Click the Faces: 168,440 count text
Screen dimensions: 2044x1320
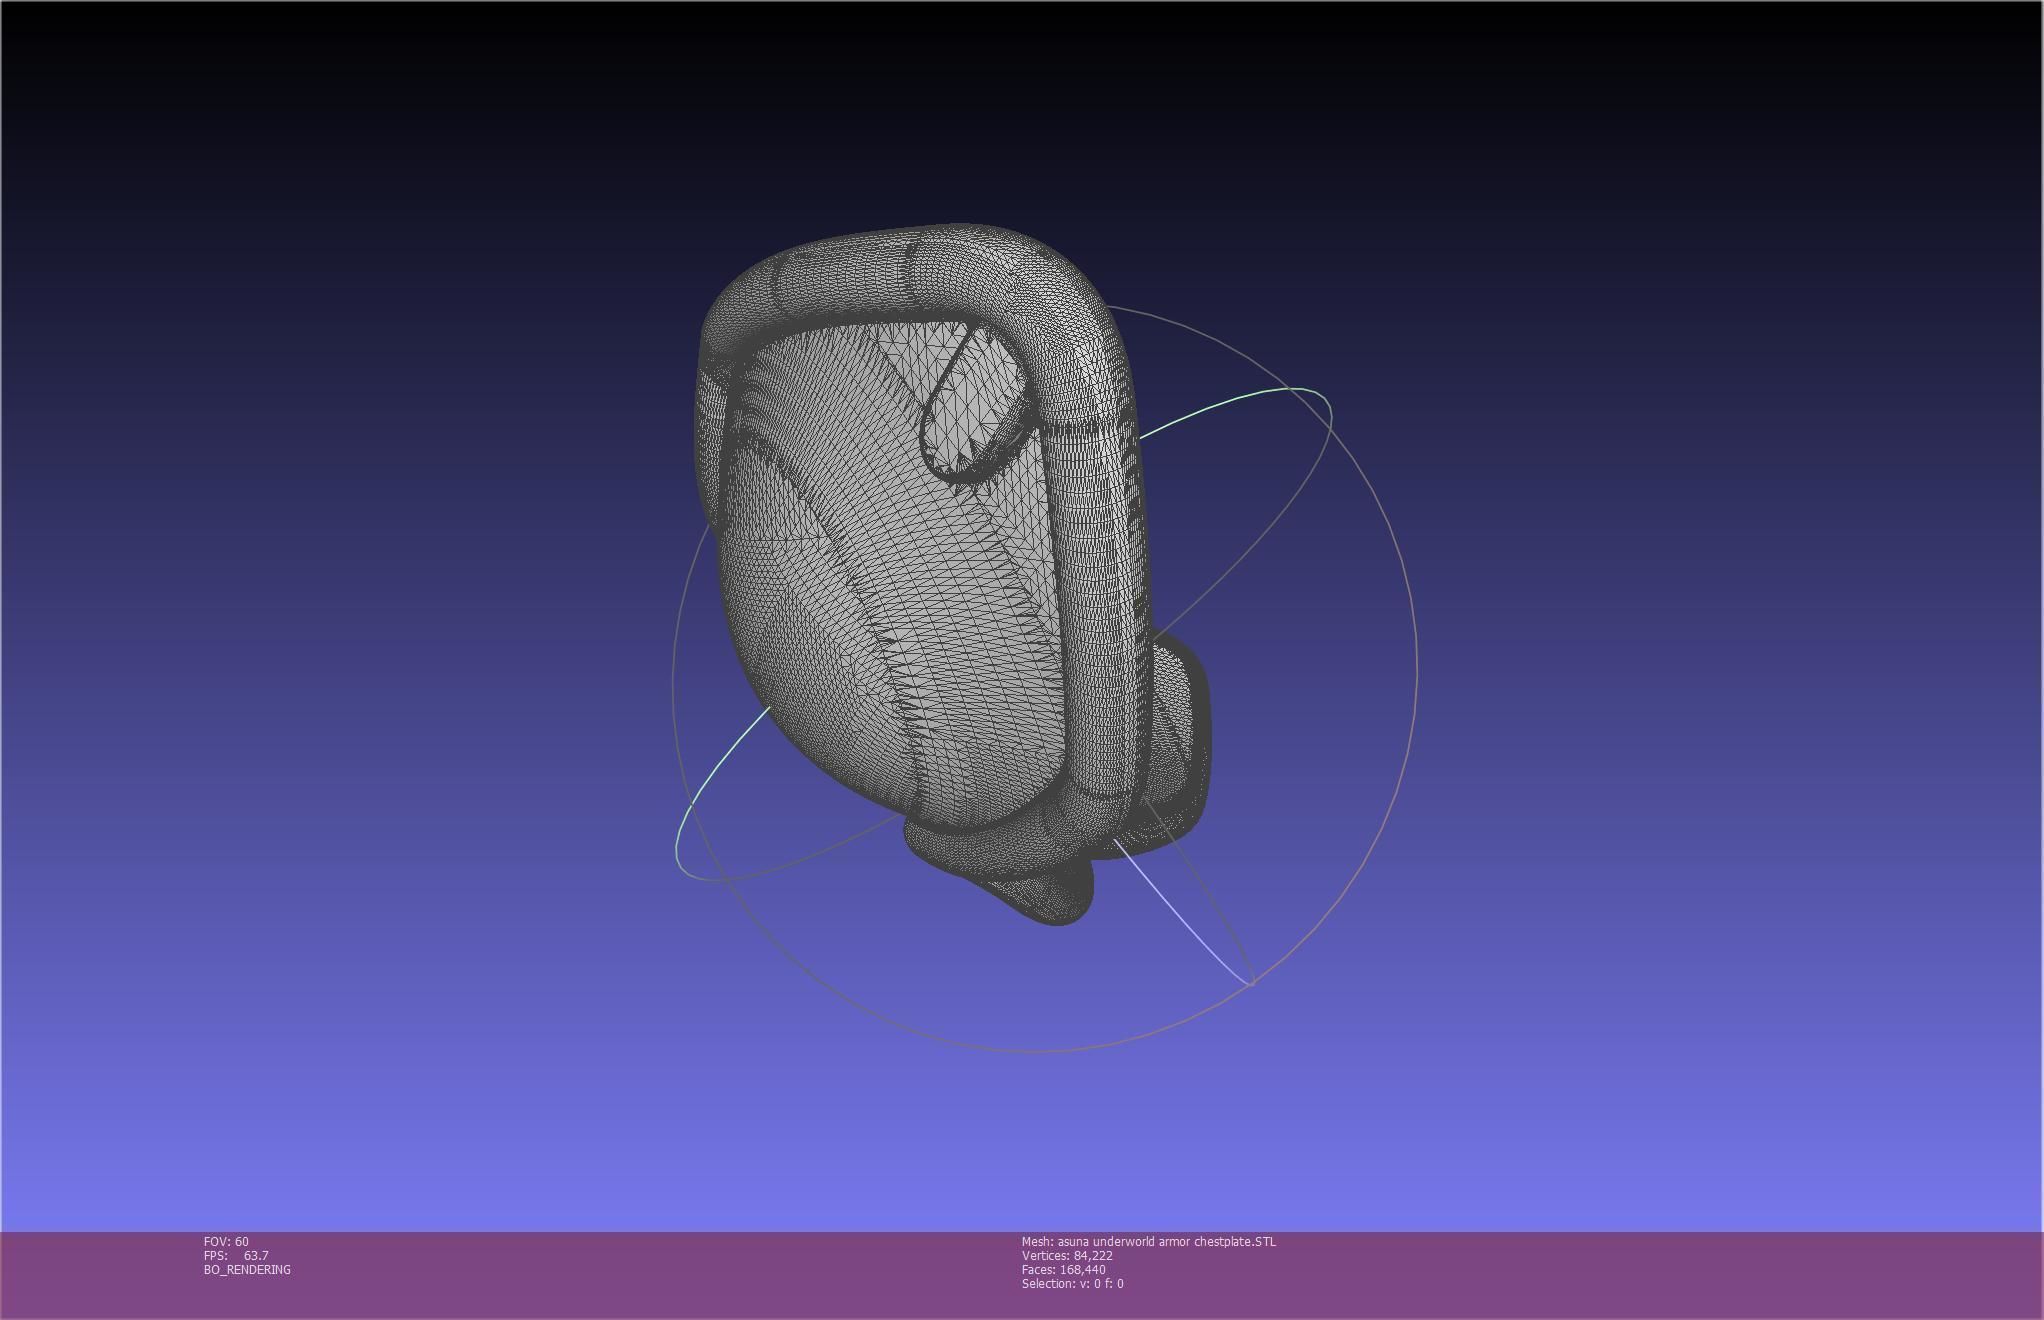coord(1063,1269)
